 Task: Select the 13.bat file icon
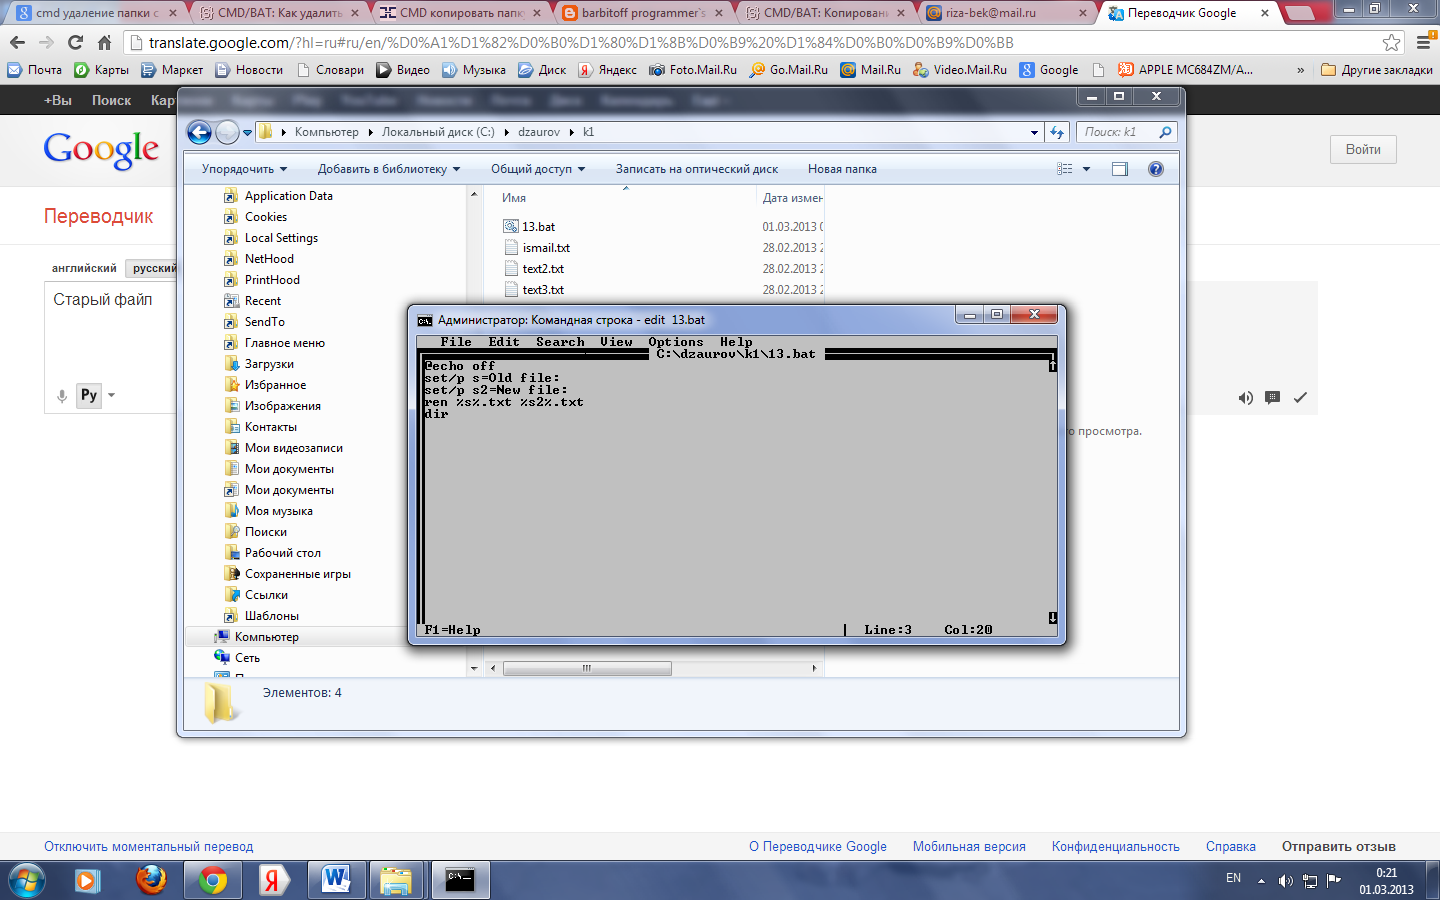(x=511, y=227)
